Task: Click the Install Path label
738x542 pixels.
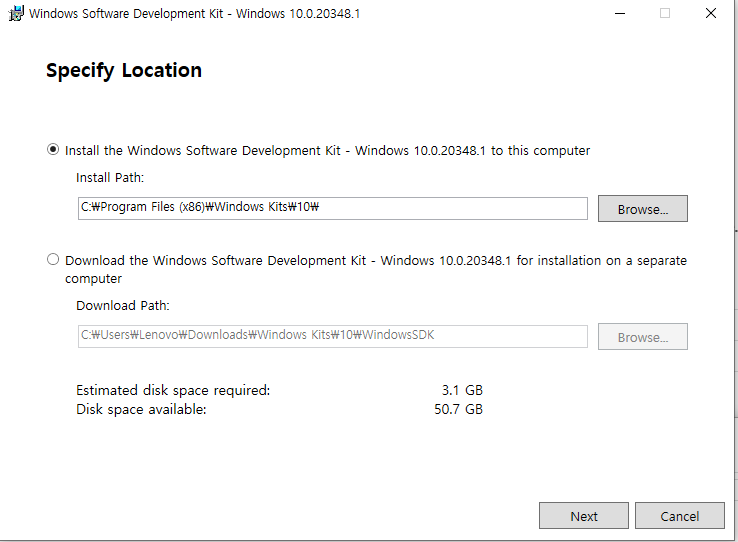Action: [110, 177]
